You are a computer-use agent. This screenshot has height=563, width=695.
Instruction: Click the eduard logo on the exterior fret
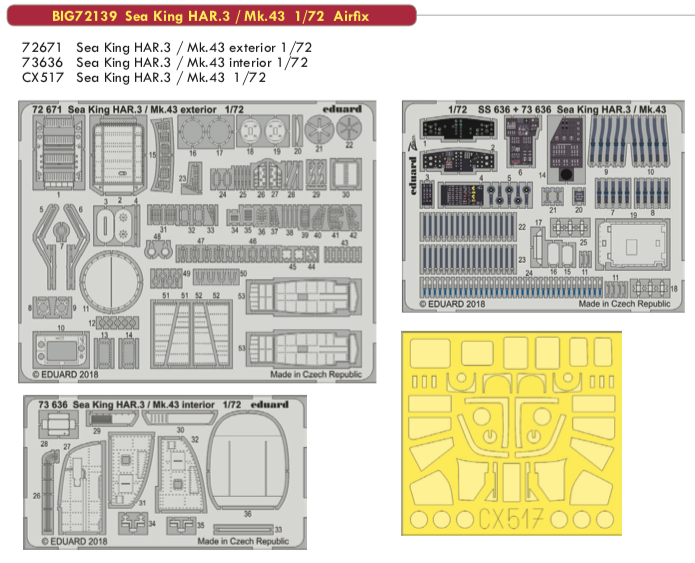click(x=342, y=109)
